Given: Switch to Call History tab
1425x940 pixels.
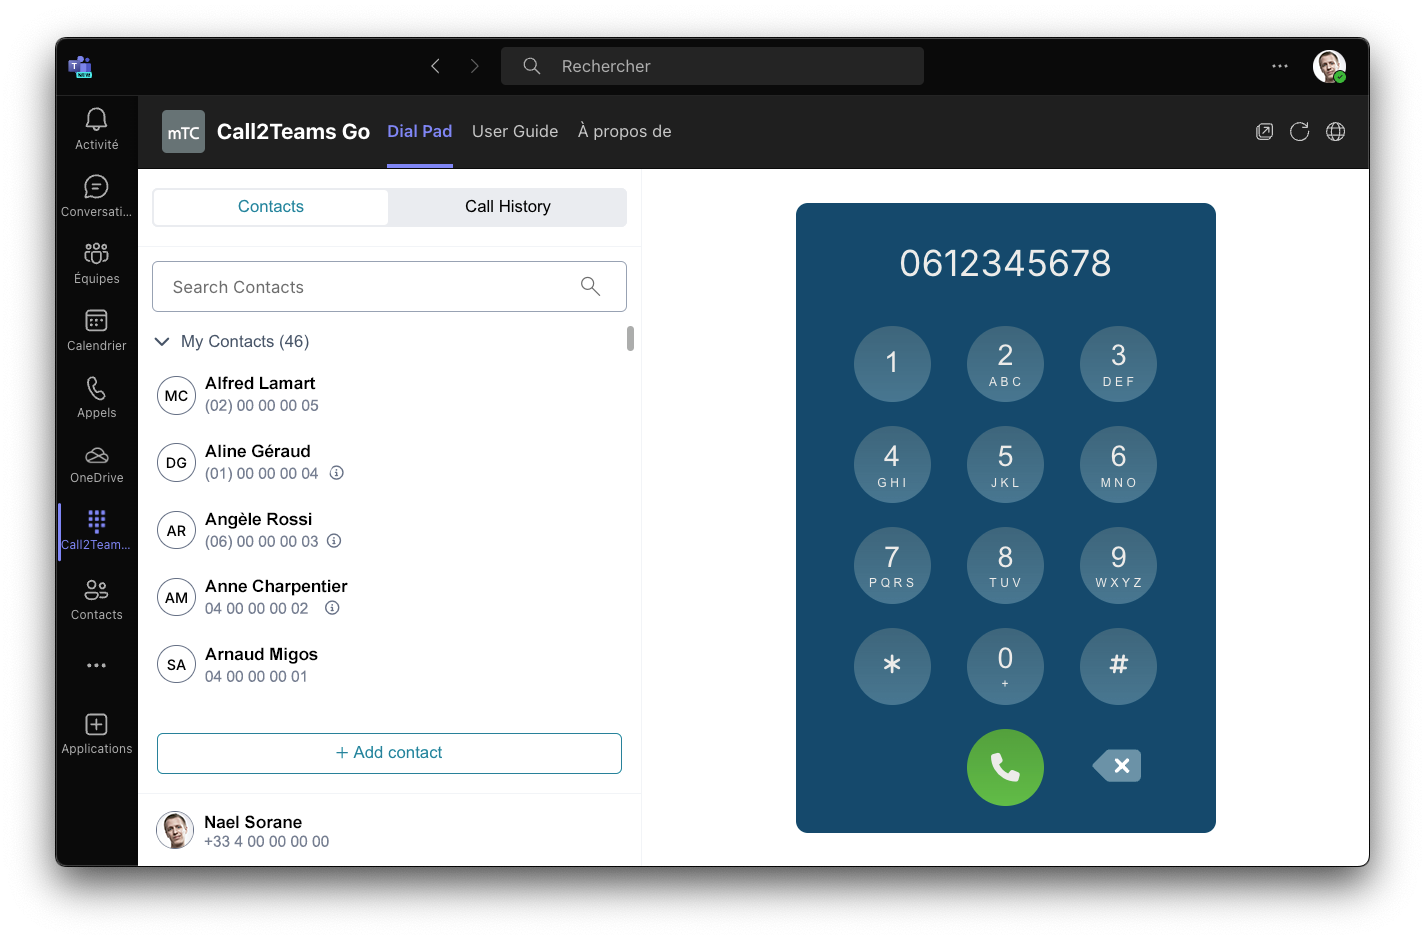Looking at the screenshot, I should pyautogui.click(x=508, y=207).
